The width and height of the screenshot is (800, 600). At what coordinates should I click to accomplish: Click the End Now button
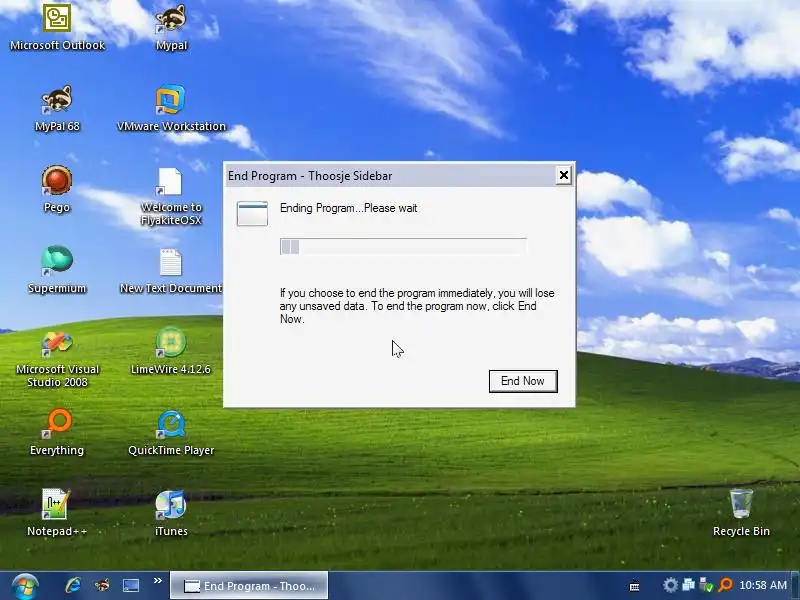pos(523,381)
